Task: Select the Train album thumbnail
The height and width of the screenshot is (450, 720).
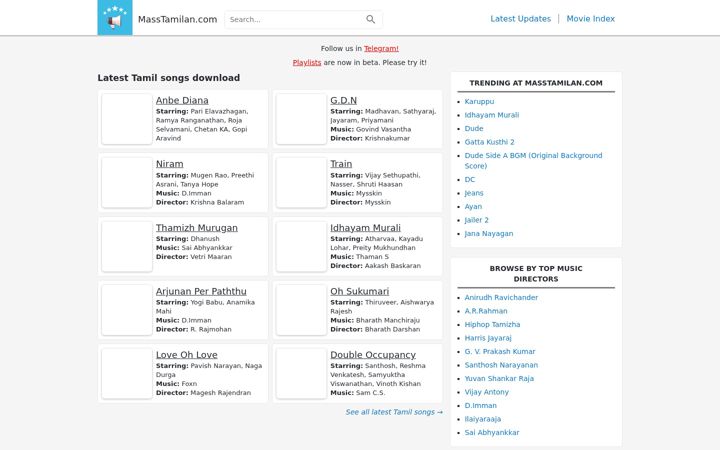Action: pyautogui.click(x=301, y=183)
